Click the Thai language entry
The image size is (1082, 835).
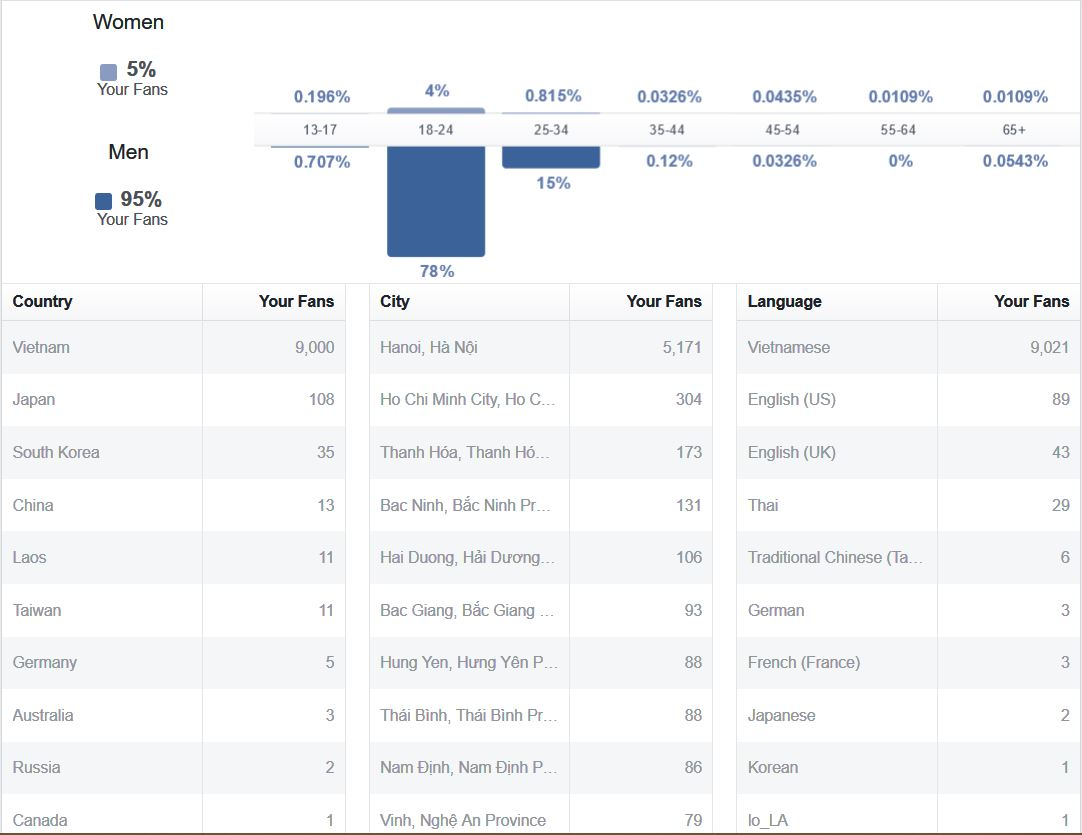point(763,505)
